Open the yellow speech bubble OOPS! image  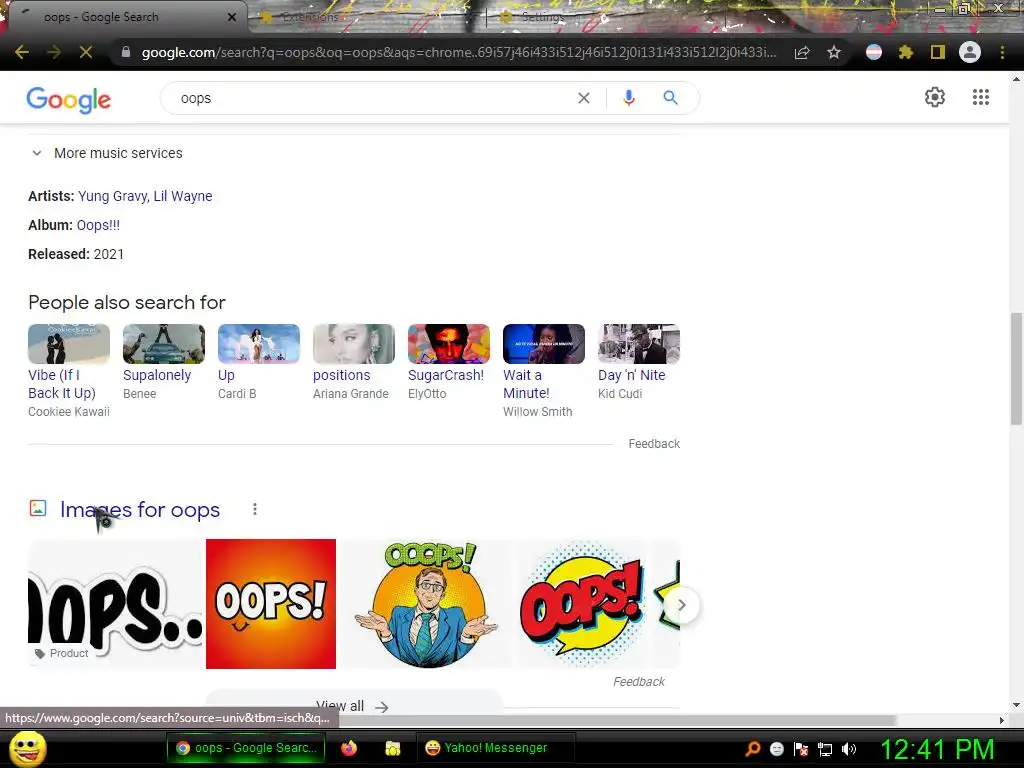click(581, 604)
